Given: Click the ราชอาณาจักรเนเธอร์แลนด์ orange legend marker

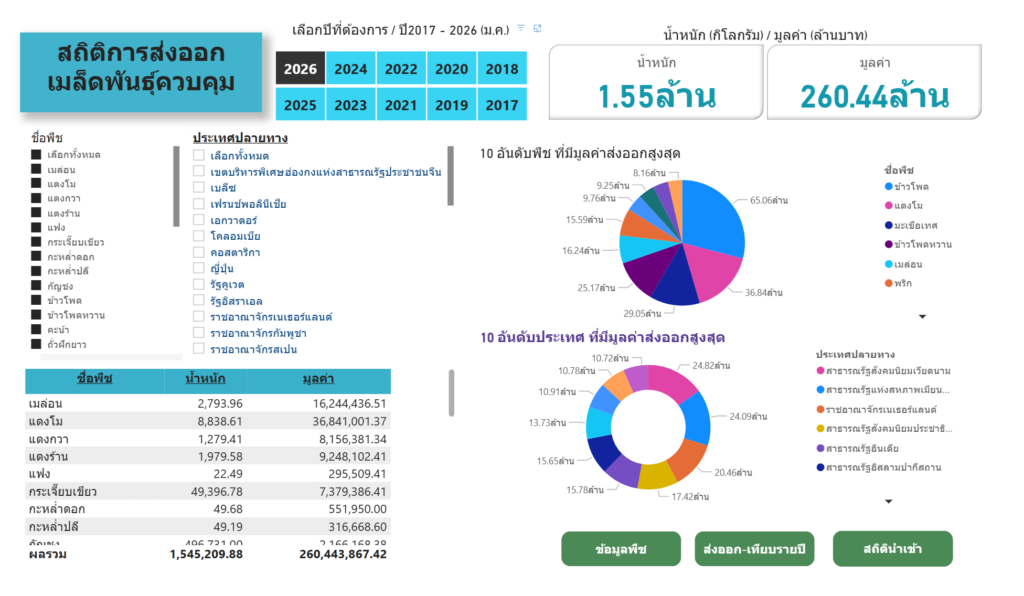Looking at the screenshot, I should 821,410.
